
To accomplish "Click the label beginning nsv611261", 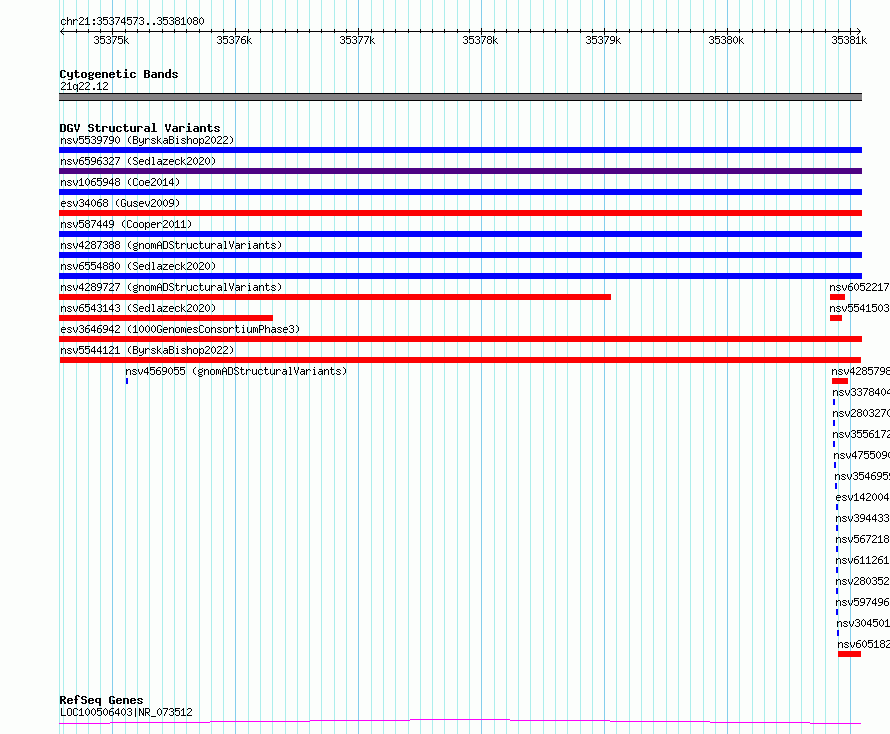I will click(863, 560).
